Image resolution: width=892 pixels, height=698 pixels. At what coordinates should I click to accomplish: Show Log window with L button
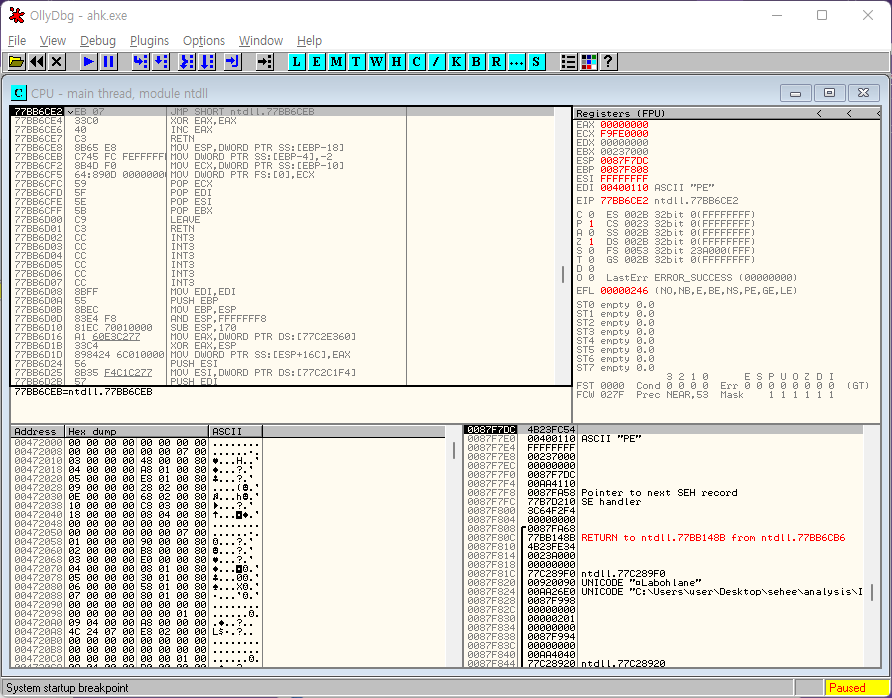click(296, 61)
